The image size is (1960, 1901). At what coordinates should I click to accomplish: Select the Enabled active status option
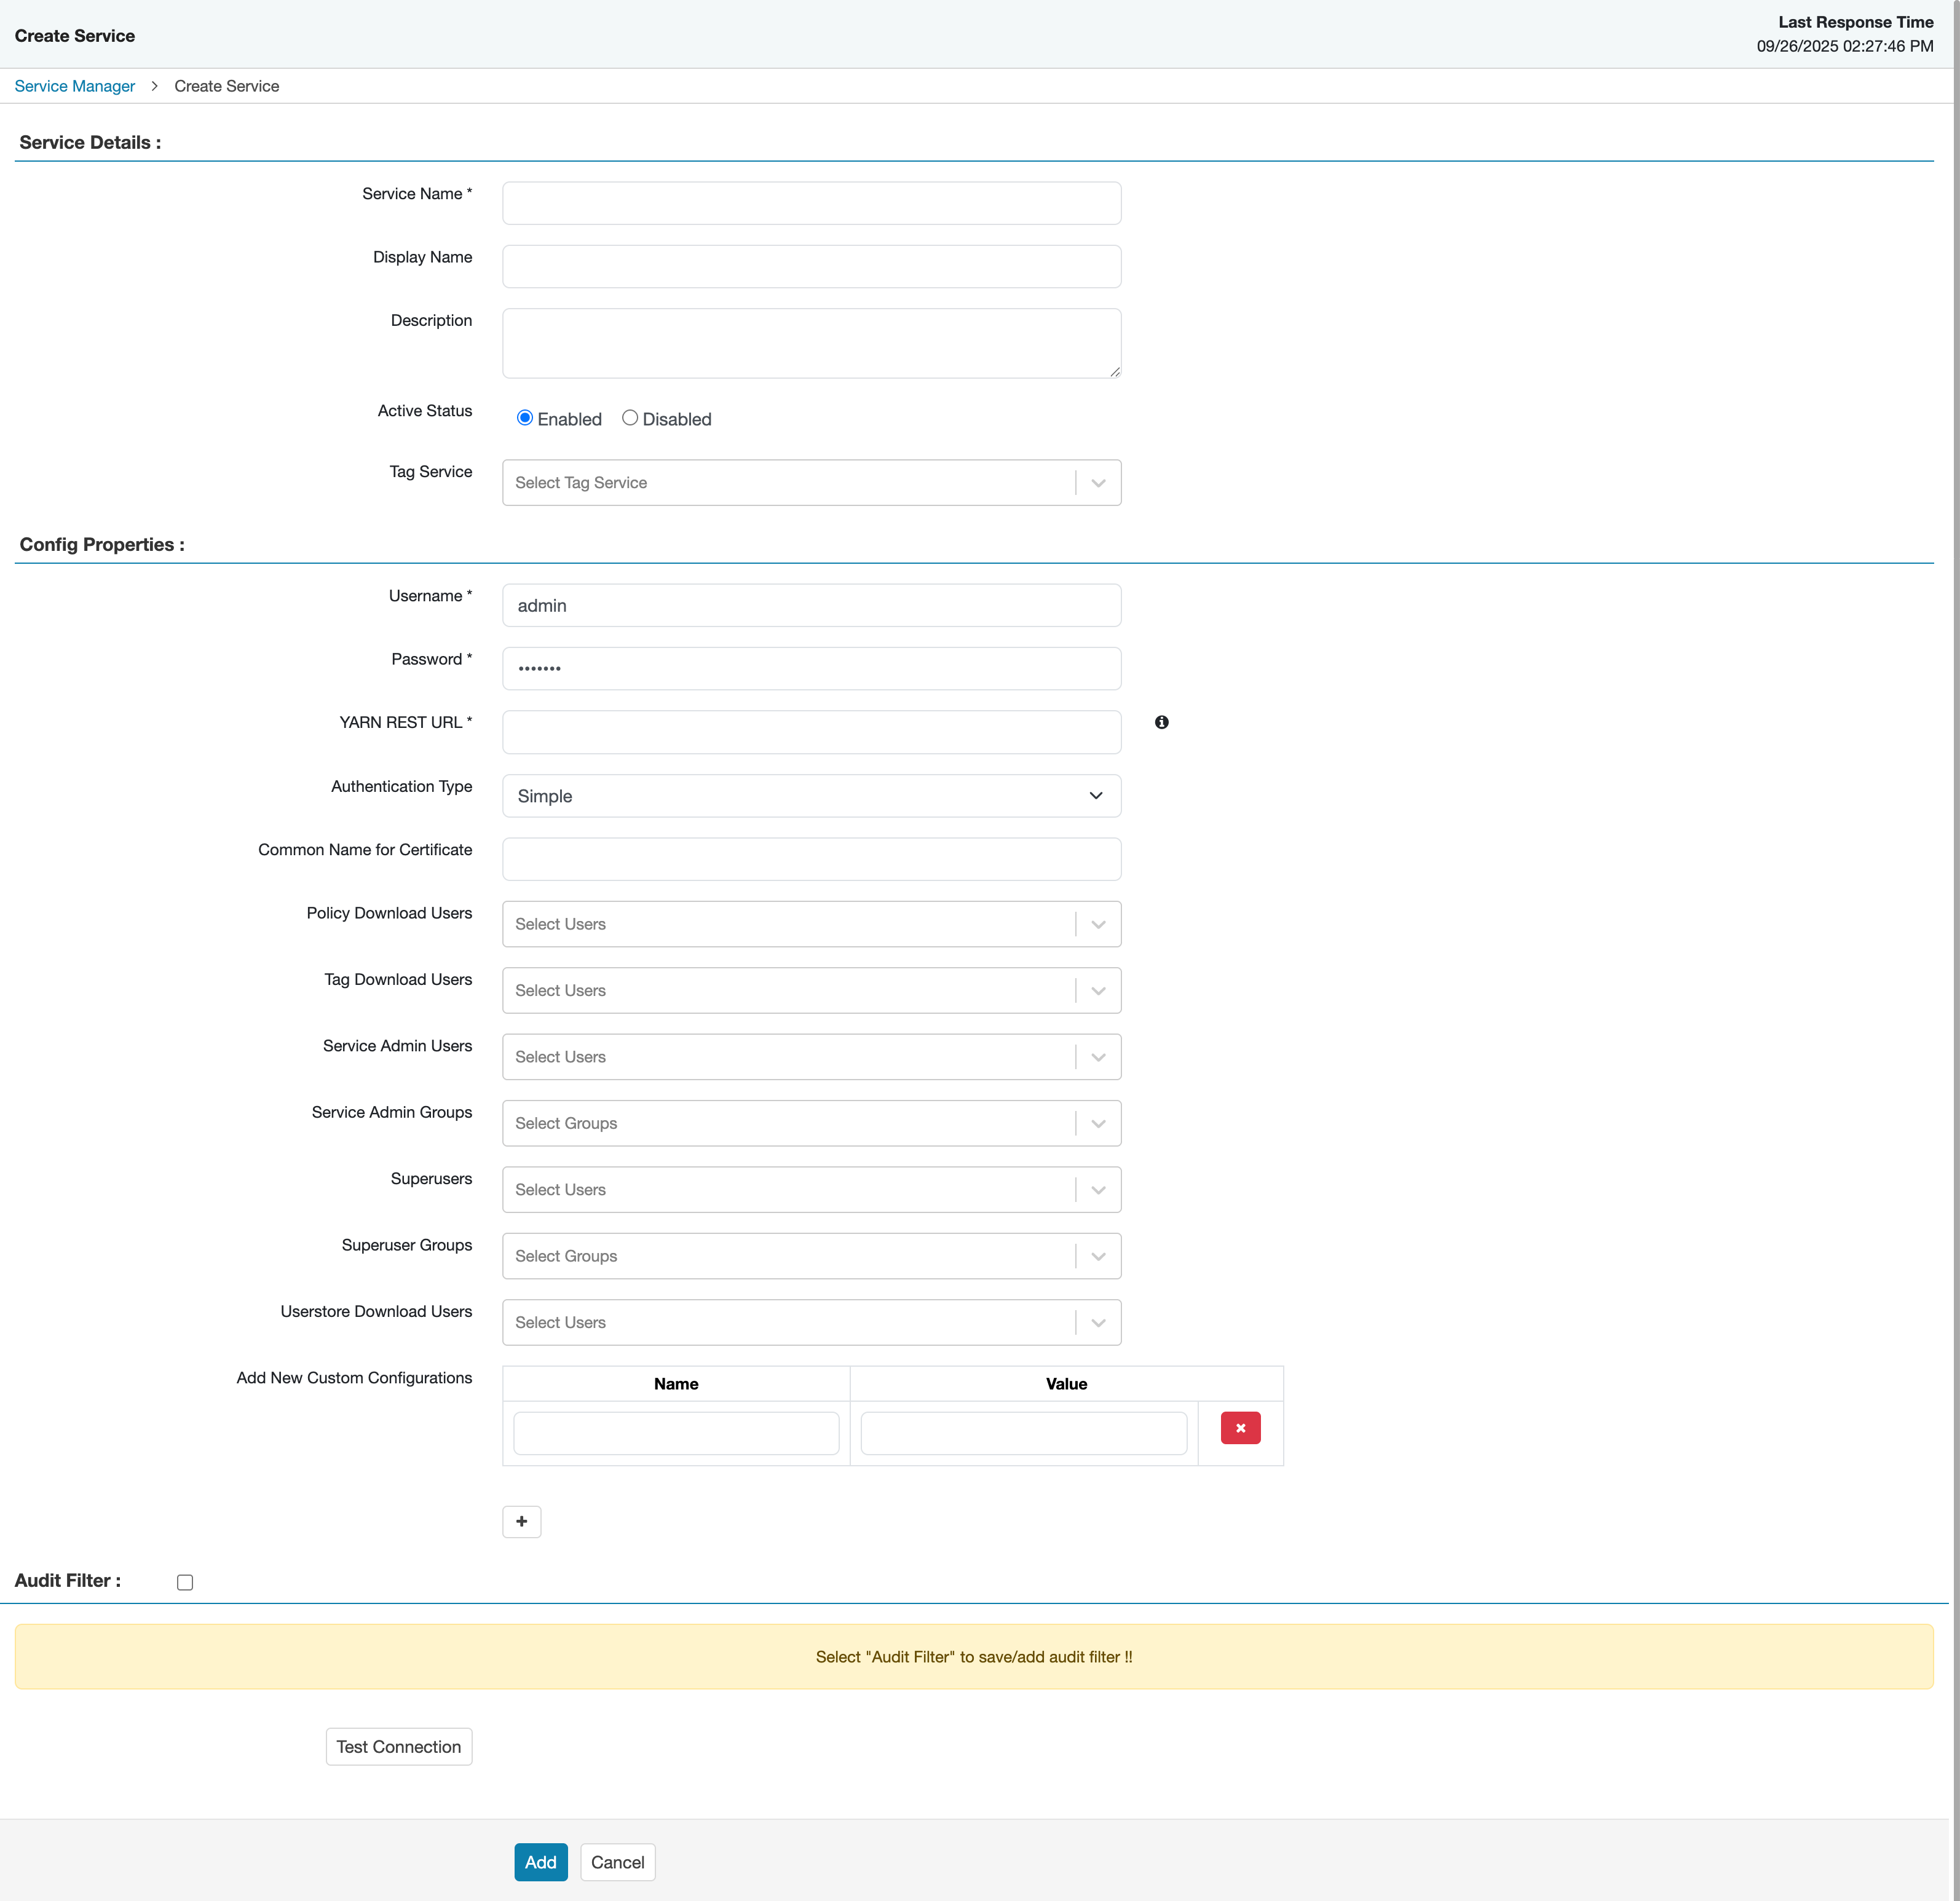point(524,417)
